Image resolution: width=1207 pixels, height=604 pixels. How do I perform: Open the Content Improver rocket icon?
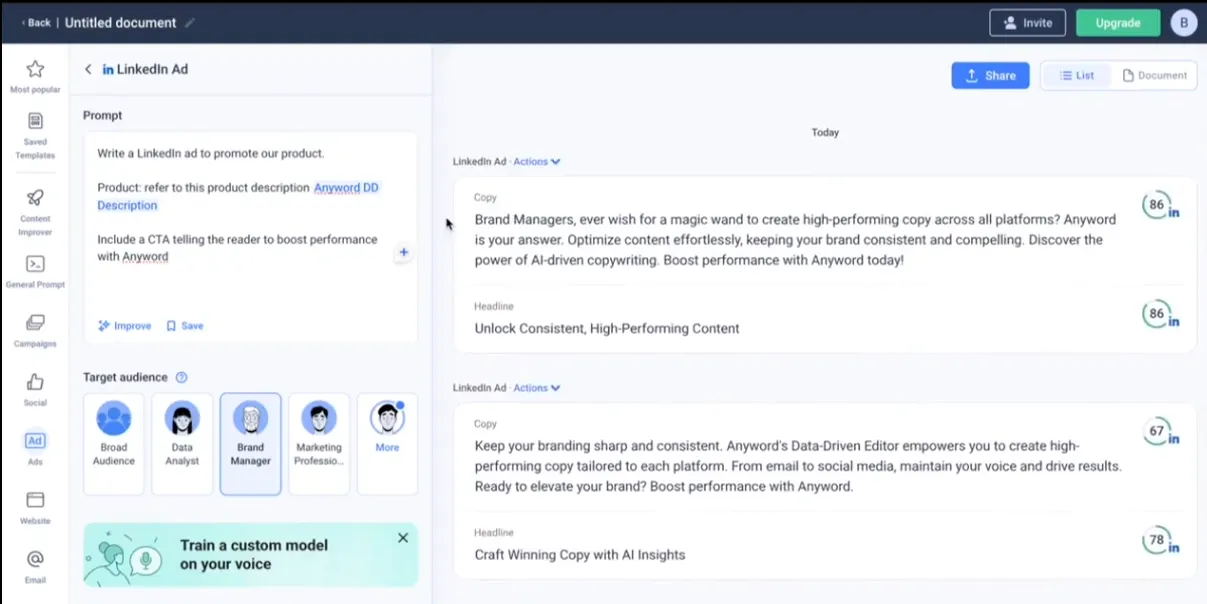(35, 197)
